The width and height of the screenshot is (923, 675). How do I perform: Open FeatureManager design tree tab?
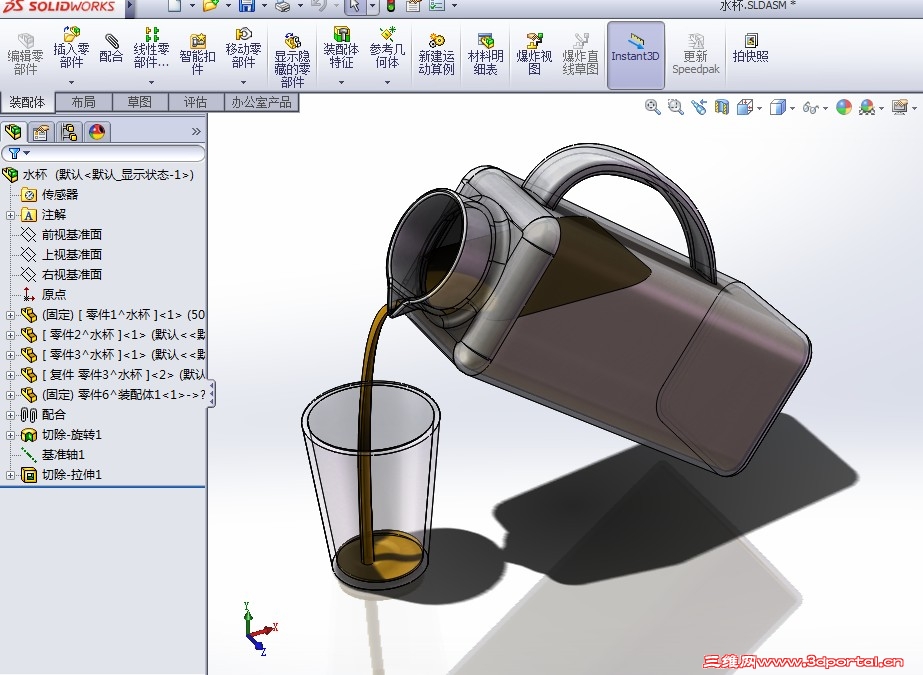pyautogui.click(x=13, y=132)
